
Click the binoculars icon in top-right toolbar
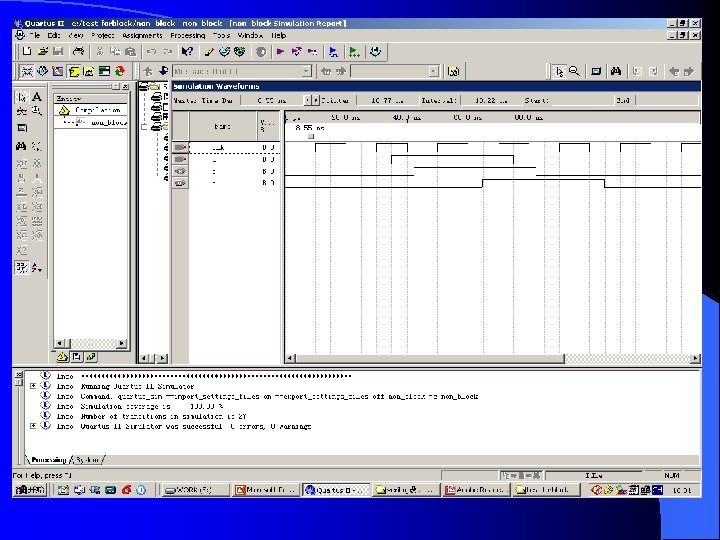coord(616,71)
